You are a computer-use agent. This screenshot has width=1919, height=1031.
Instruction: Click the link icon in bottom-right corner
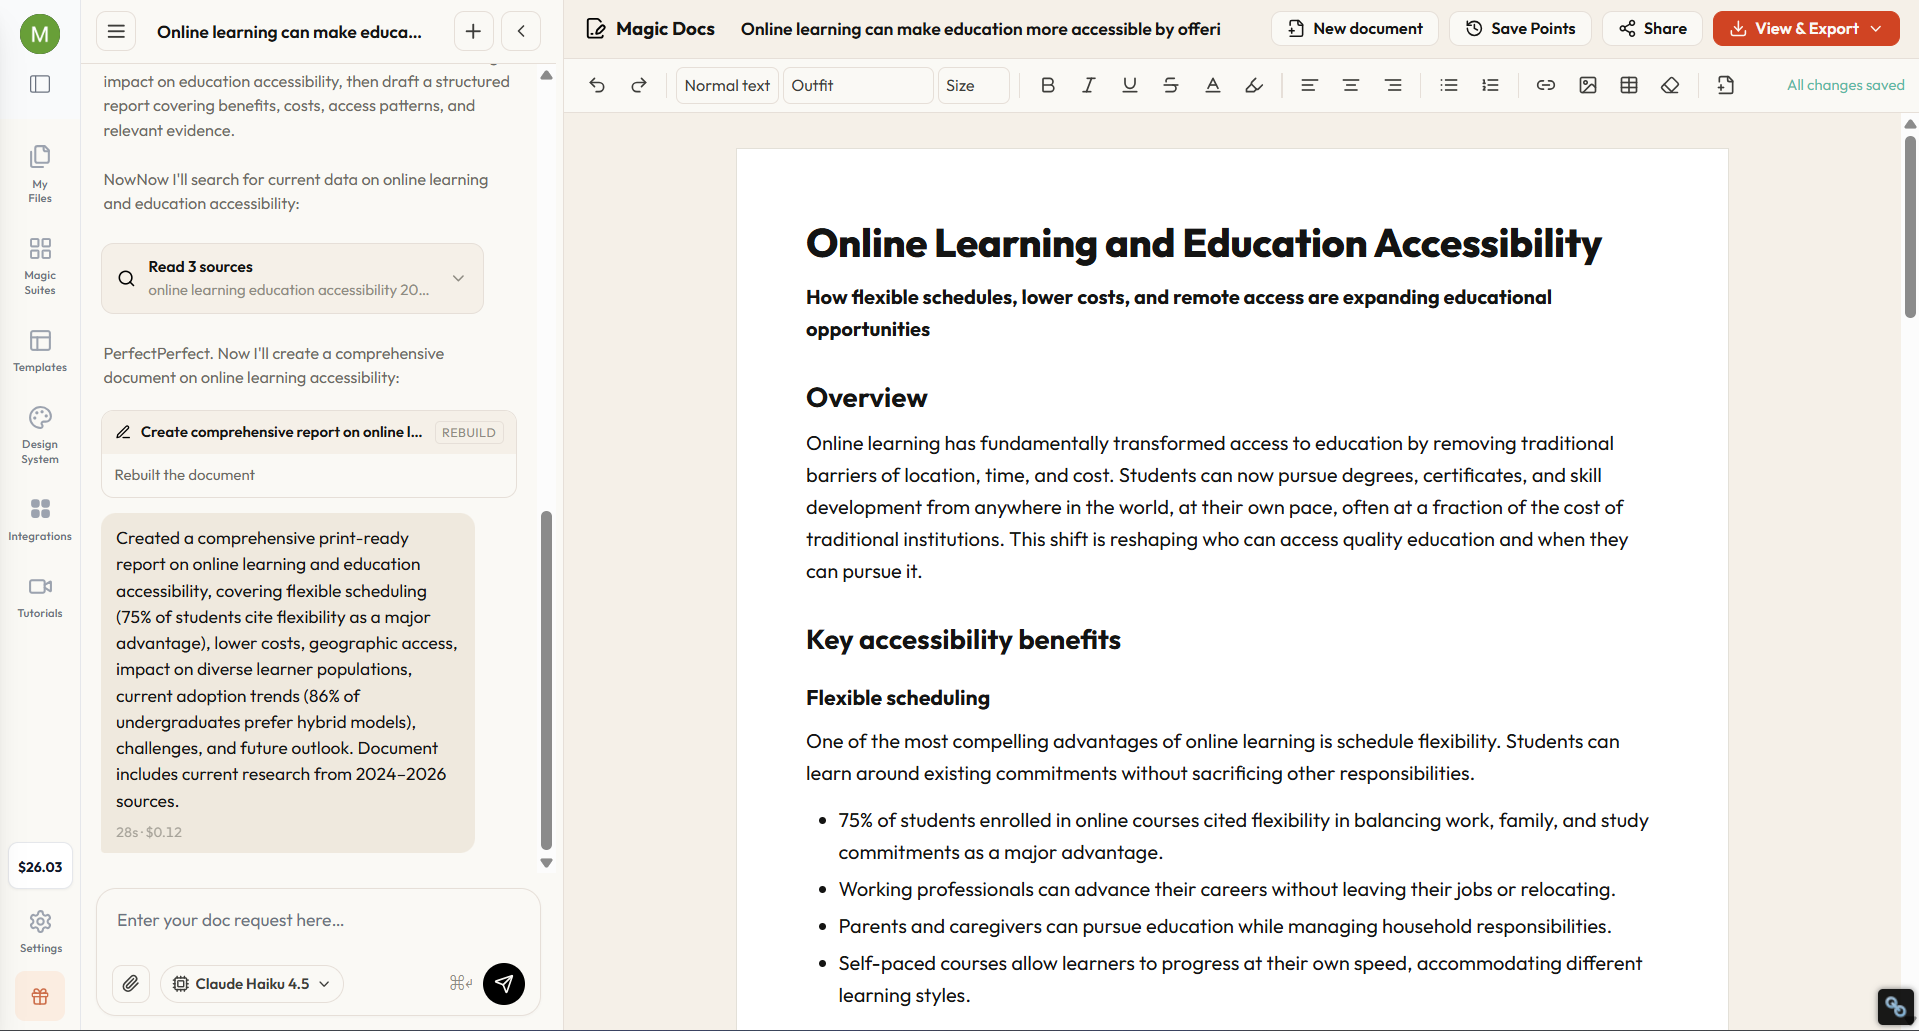click(1895, 1005)
